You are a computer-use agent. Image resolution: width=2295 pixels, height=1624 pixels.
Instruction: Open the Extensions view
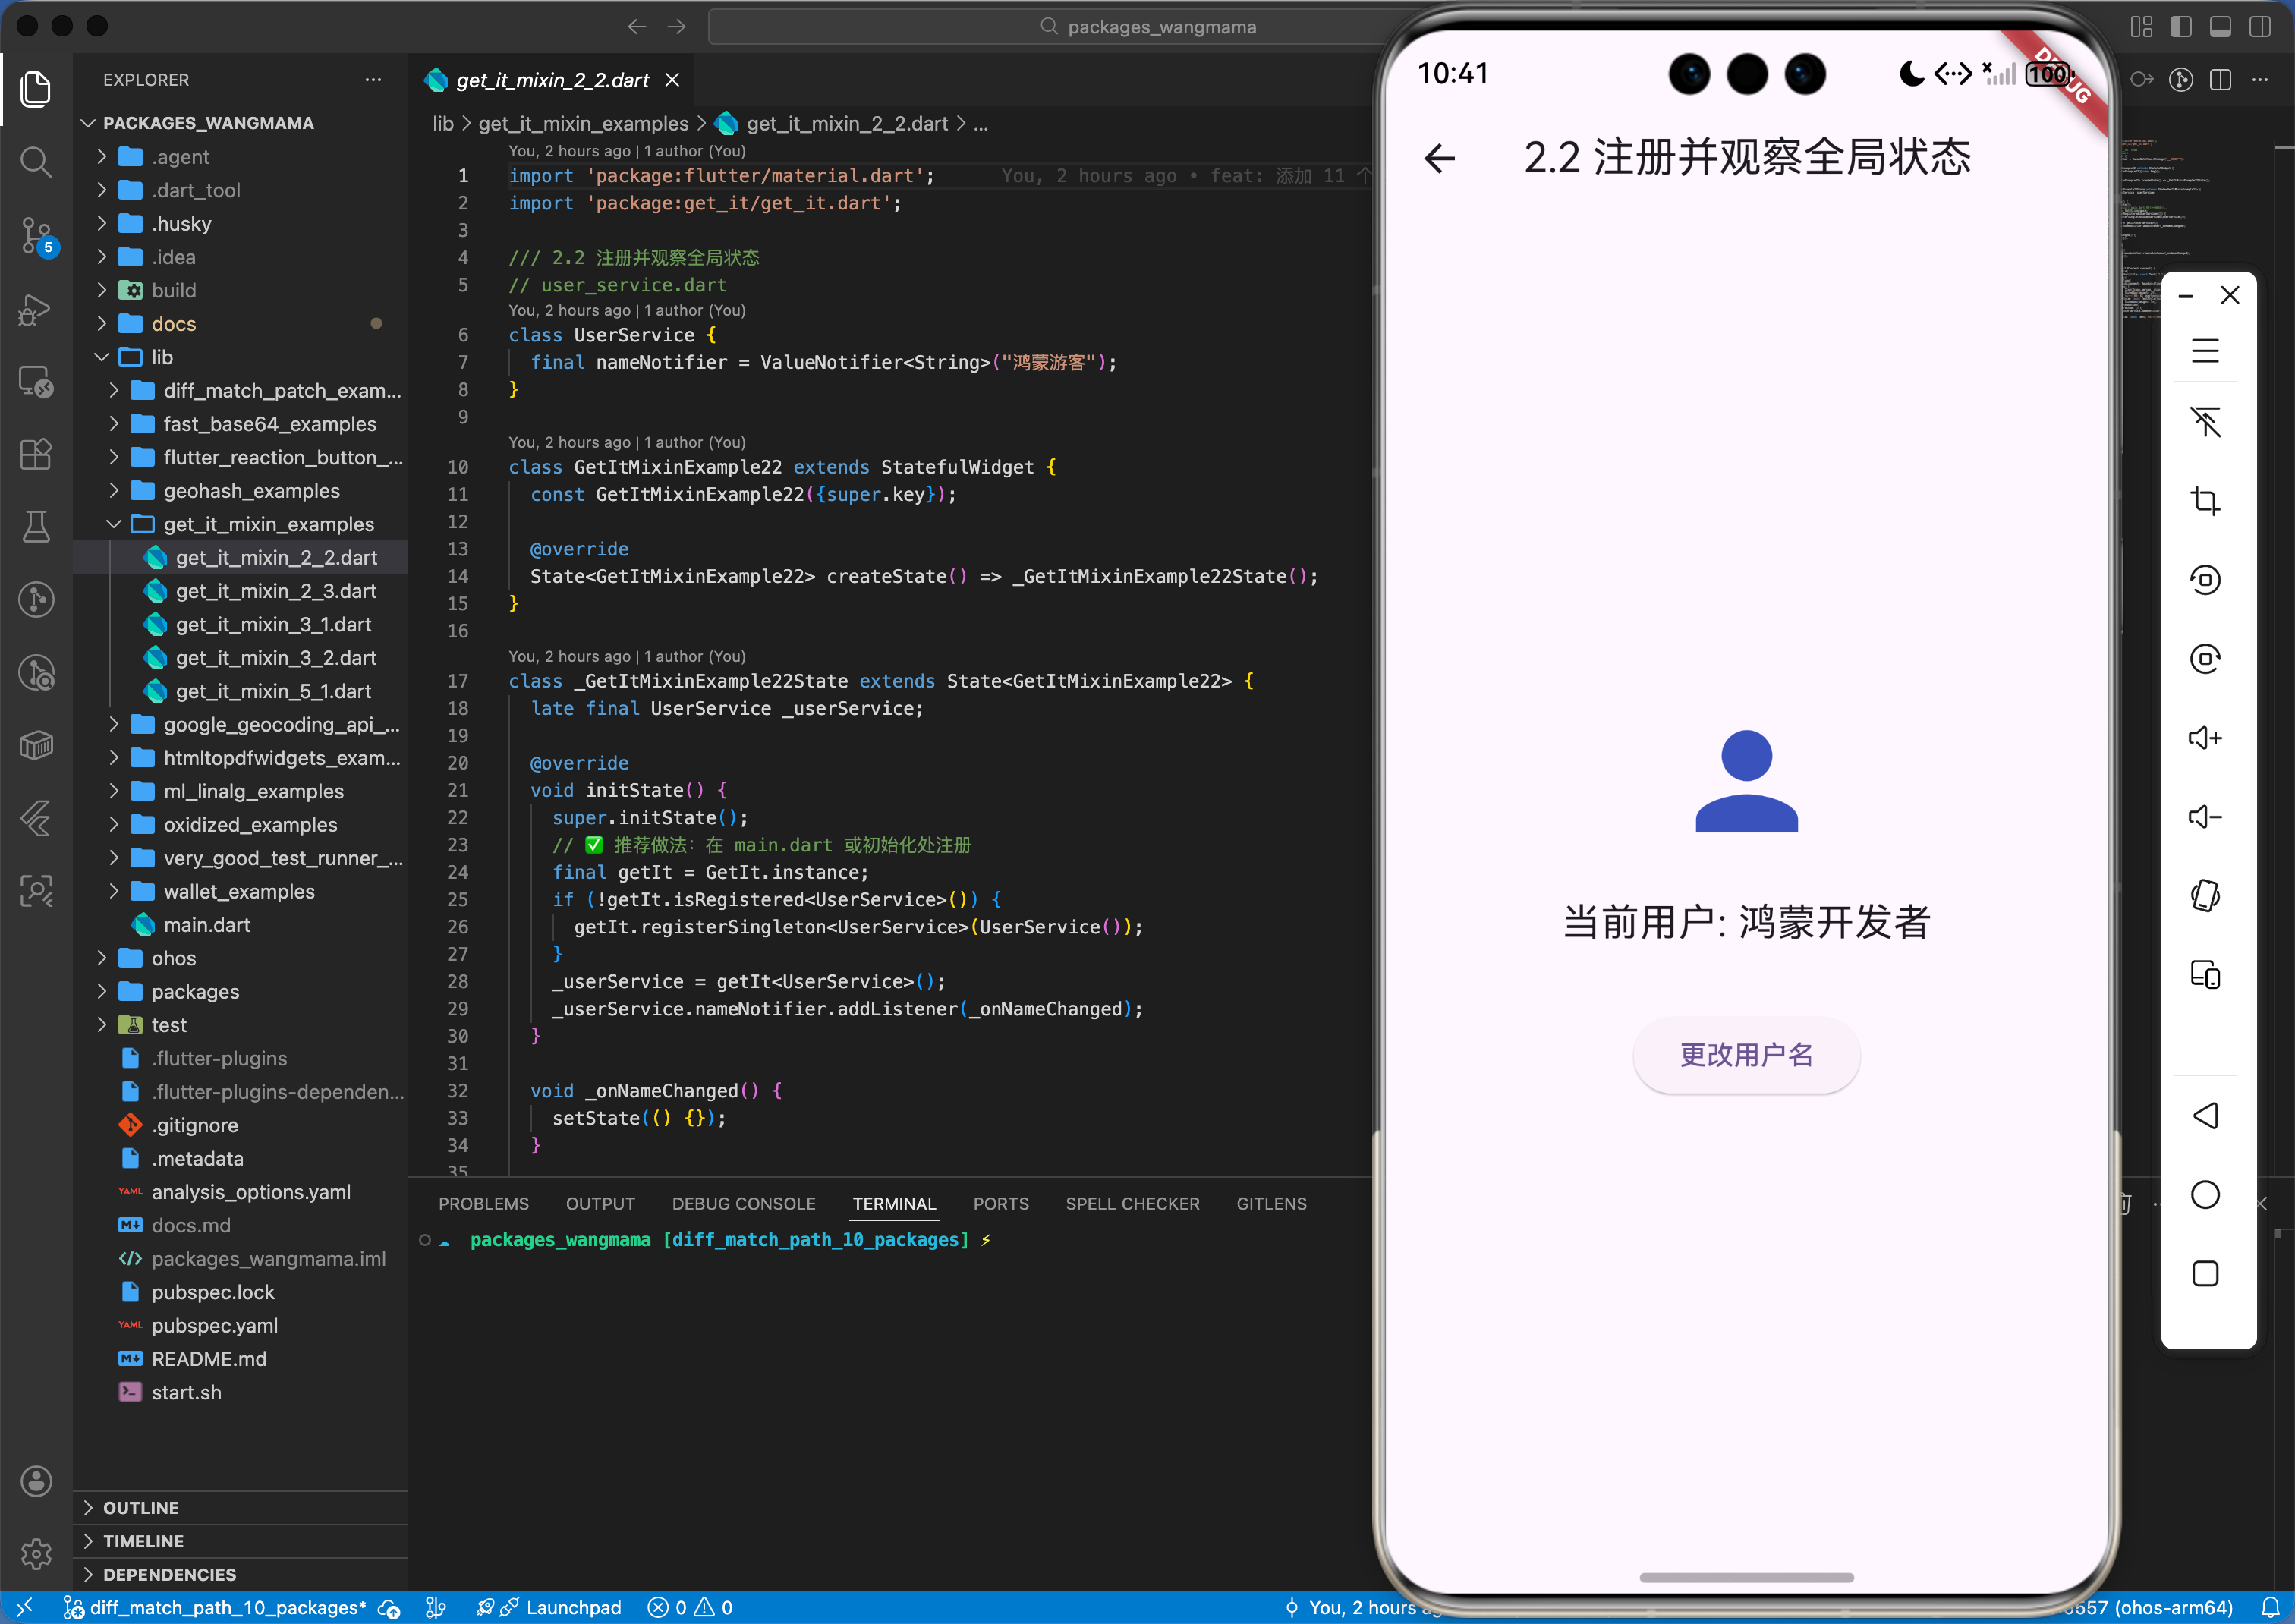point(36,455)
